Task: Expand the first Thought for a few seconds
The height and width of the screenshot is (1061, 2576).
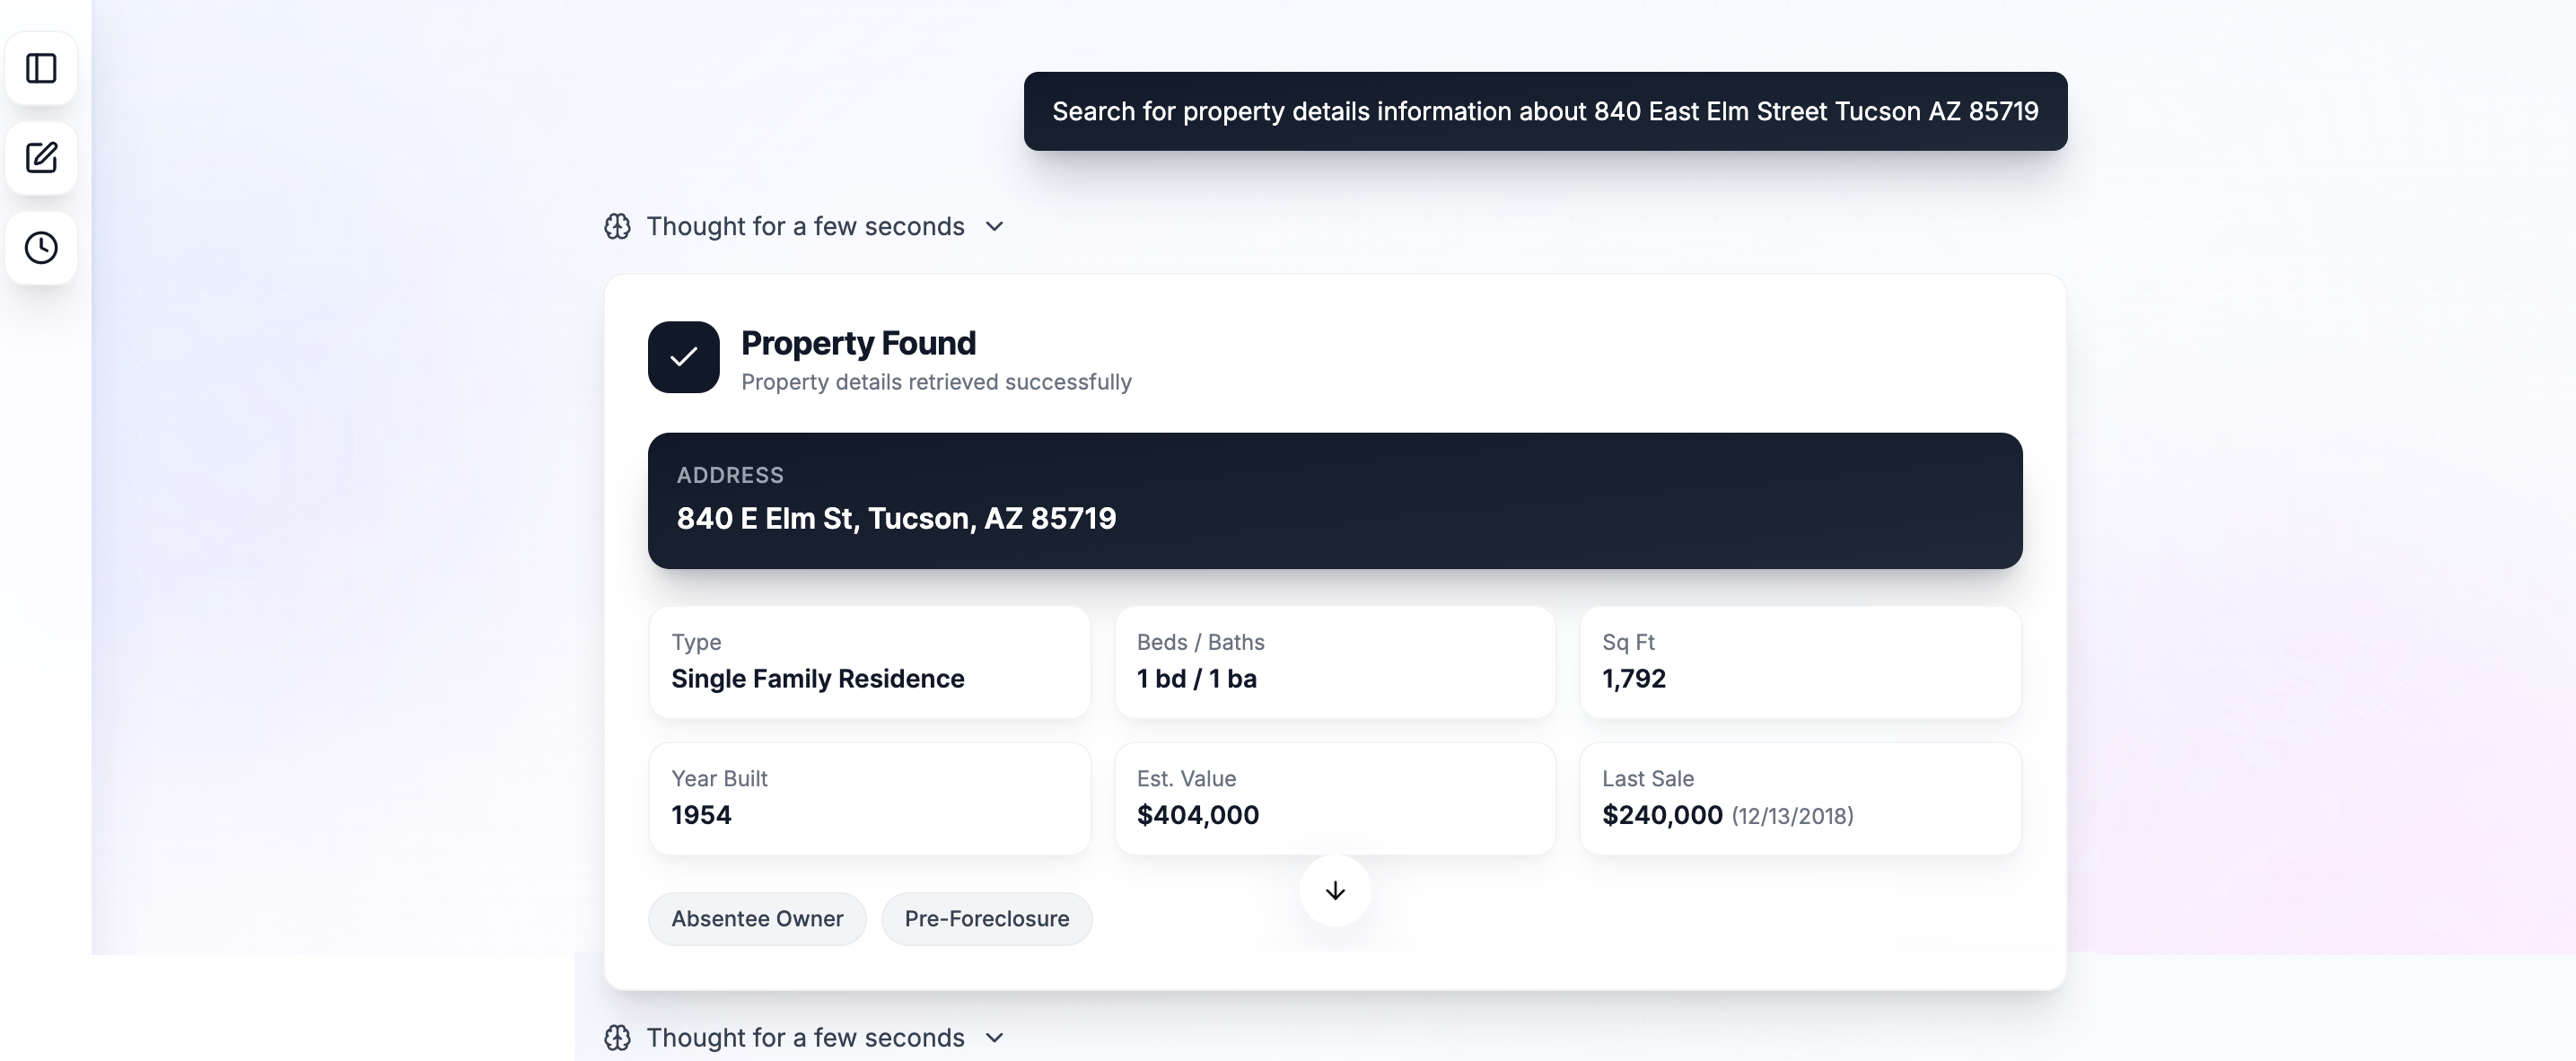Action: pyautogui.click(x=805, y=226)
